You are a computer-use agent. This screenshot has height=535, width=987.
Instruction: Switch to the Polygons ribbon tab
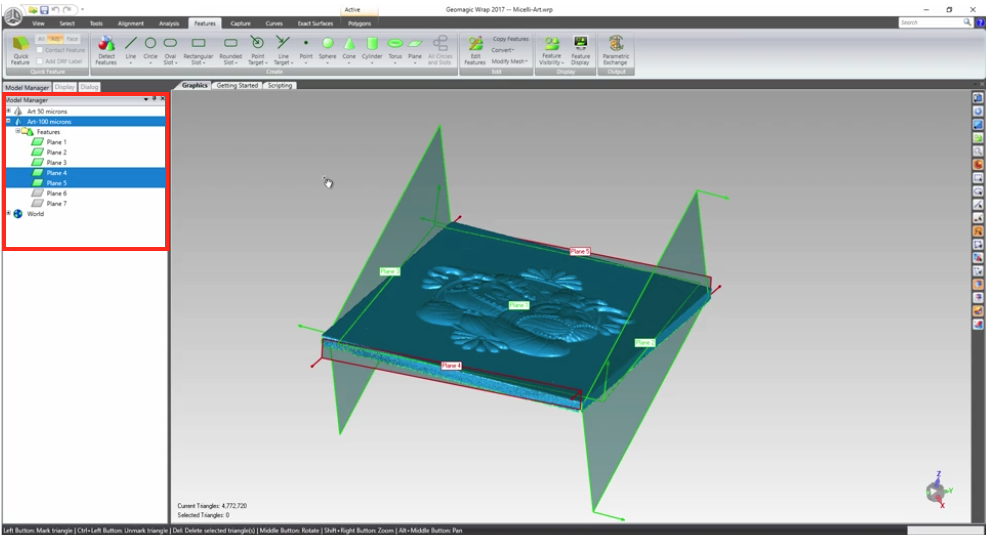[x=359, y=23]
